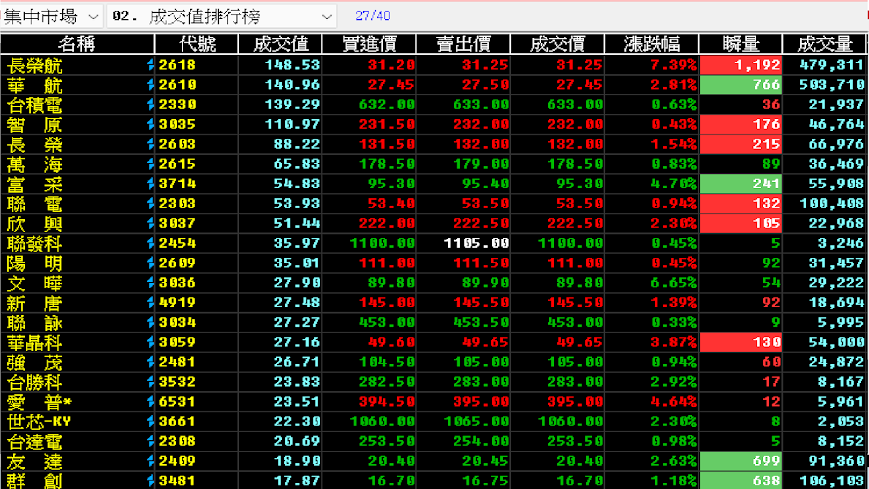The width and height of the screenshot is (869, 489).
Task: Click the lightning icon next to 新唐
Action: click(x=150, y=303)
